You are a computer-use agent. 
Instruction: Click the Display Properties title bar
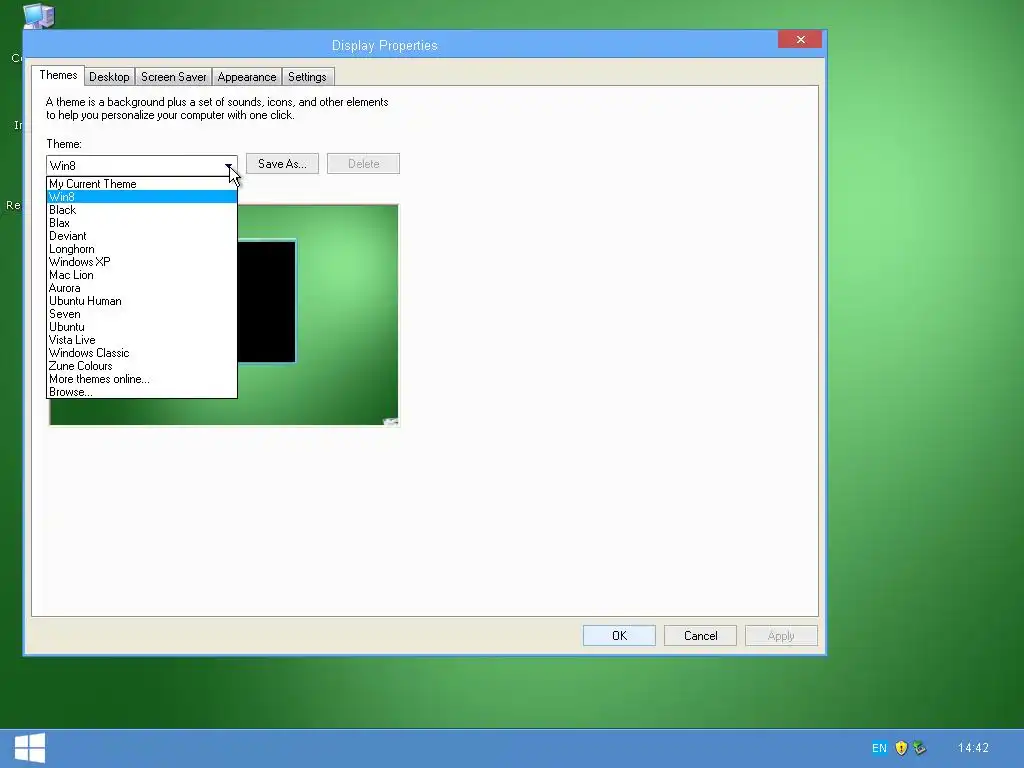385,45
